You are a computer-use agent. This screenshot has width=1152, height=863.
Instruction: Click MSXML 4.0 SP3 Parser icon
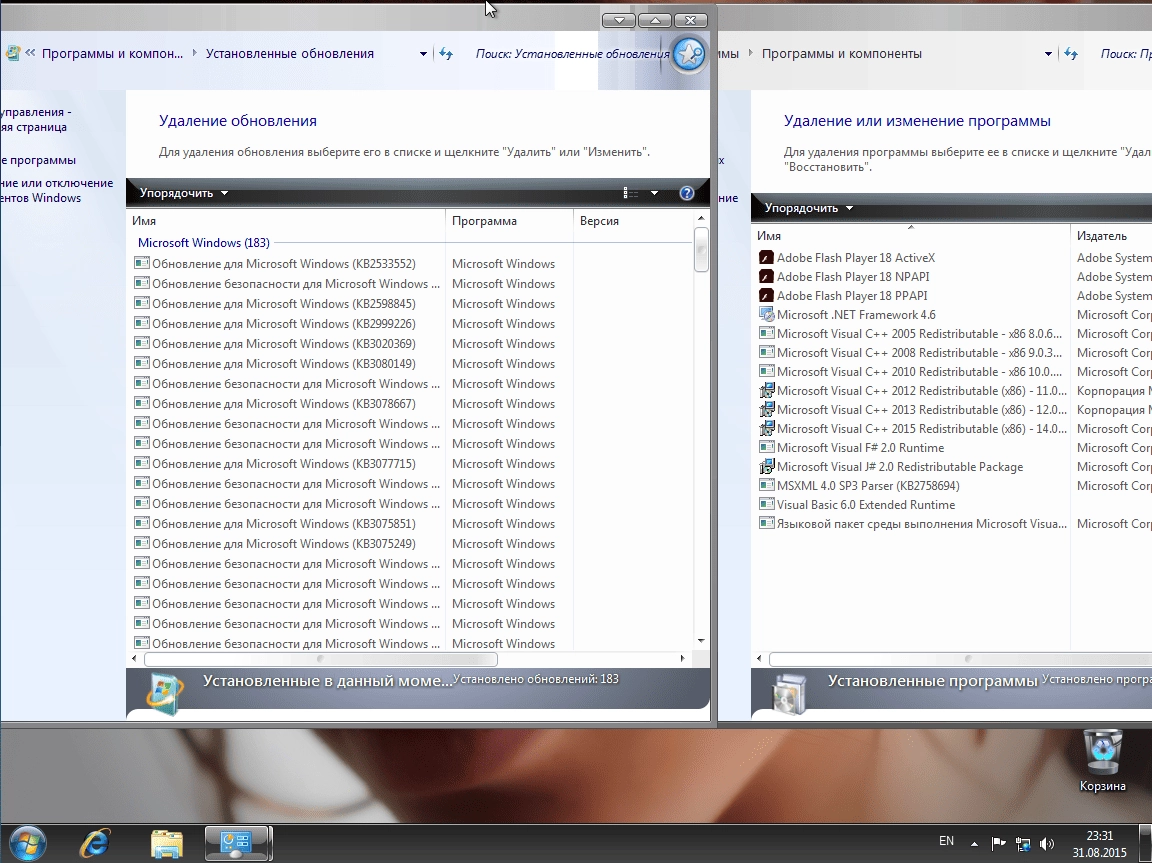pos(766,485)
